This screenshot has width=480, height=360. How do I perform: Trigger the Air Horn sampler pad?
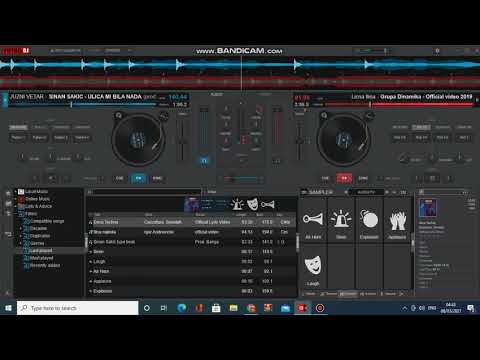(x=313, y=220)
